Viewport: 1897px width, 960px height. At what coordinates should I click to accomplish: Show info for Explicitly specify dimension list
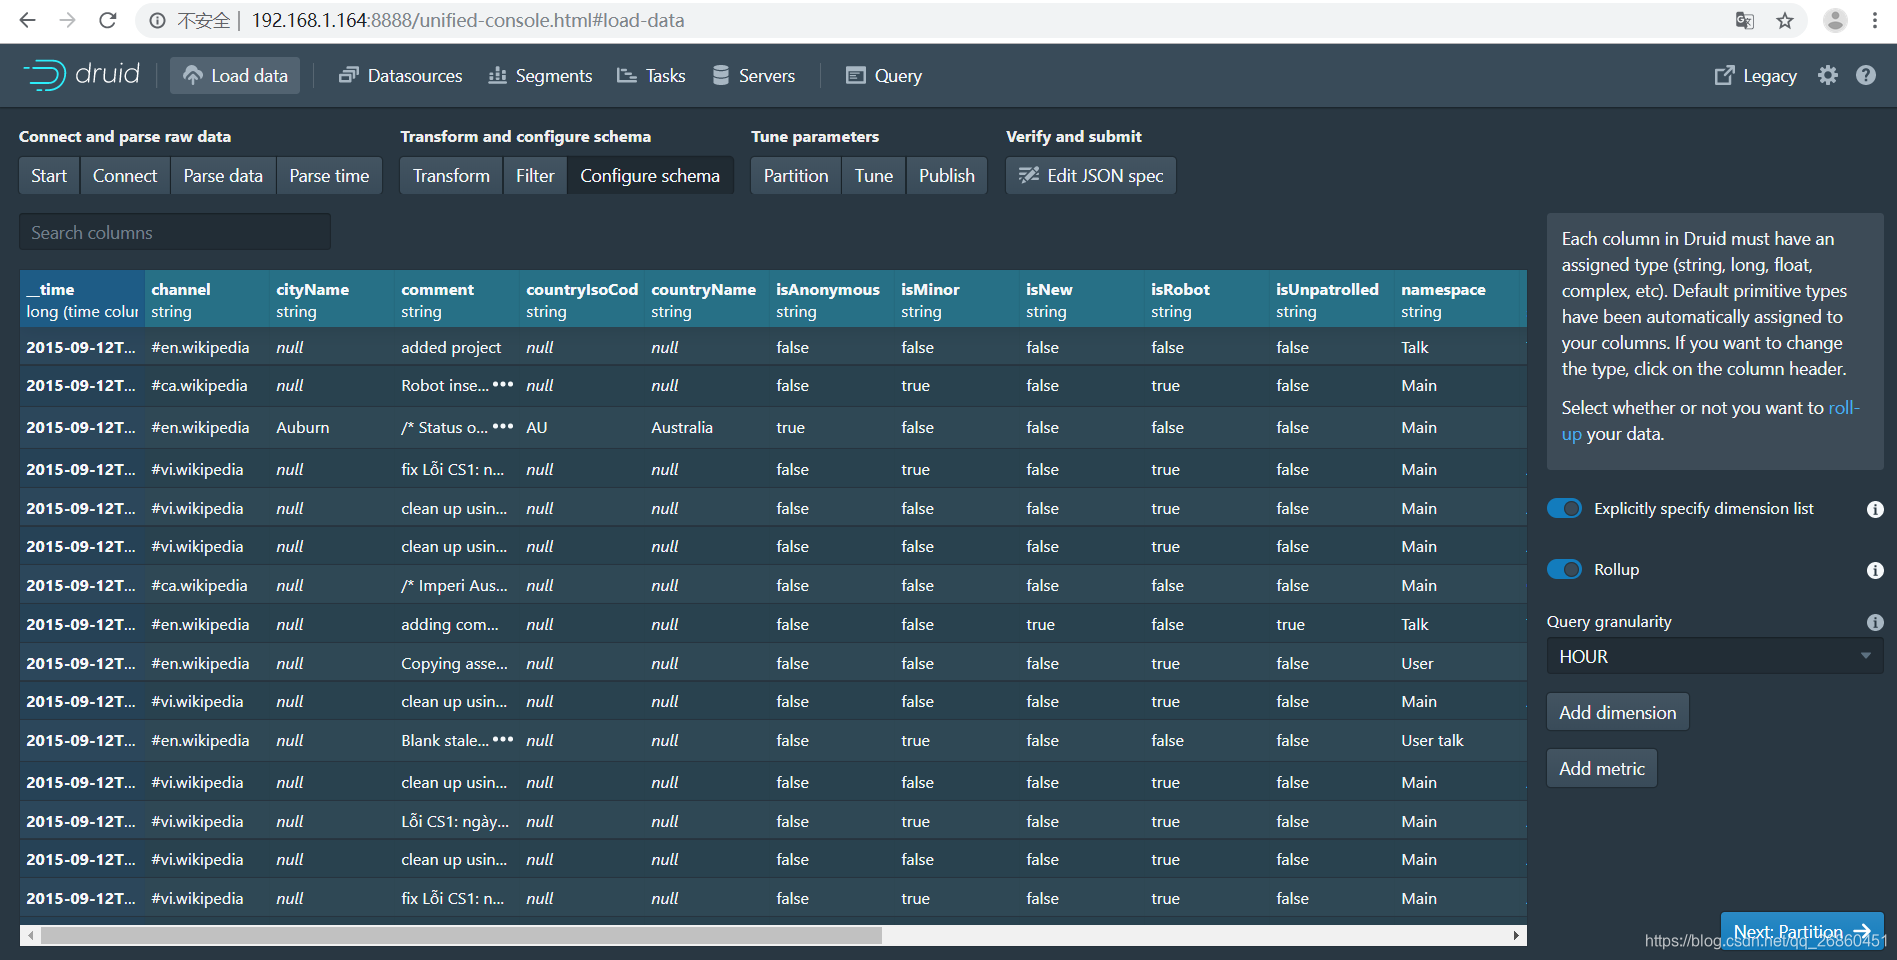pos(1875,509)
